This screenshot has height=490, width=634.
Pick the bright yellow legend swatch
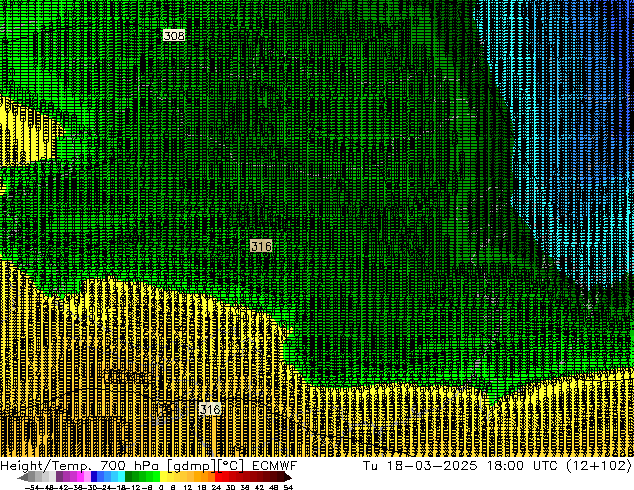click(x=163, y=477)
